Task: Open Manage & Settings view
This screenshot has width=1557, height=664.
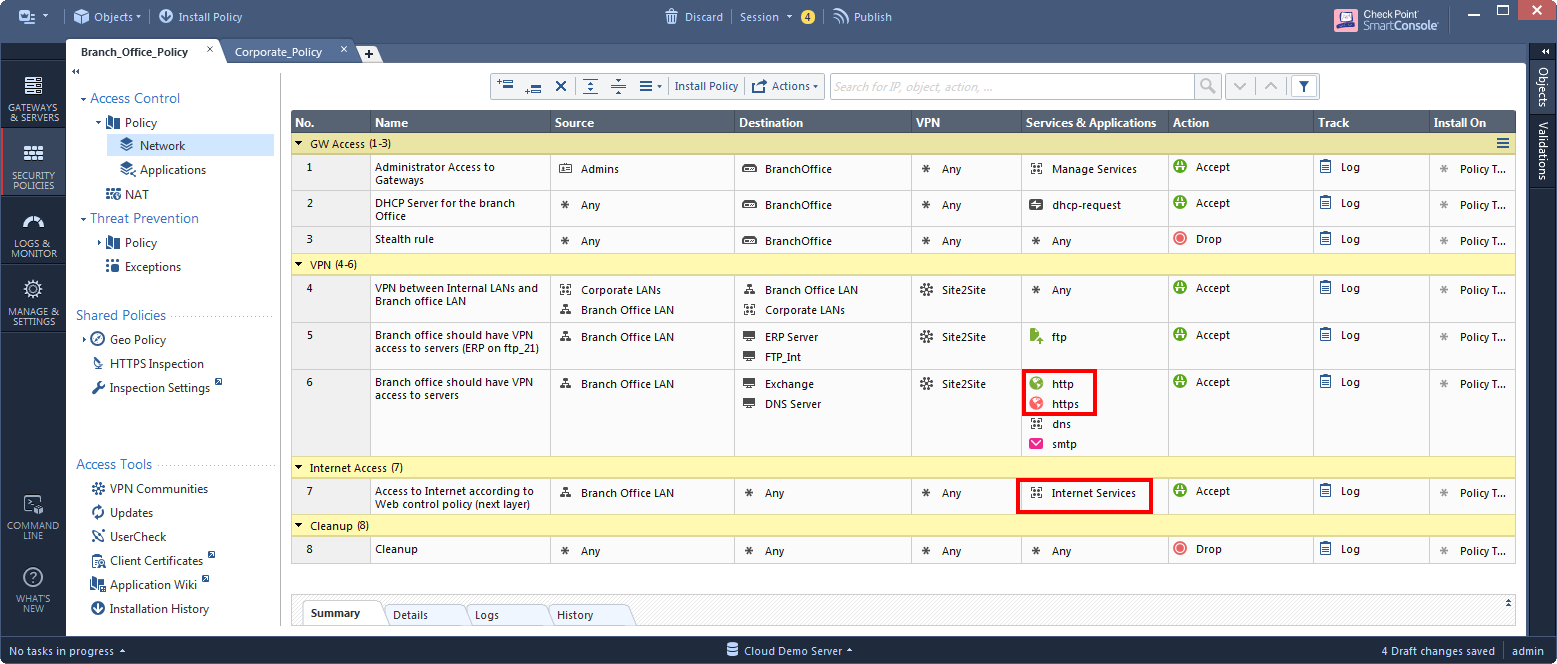Action: point(33,303)
